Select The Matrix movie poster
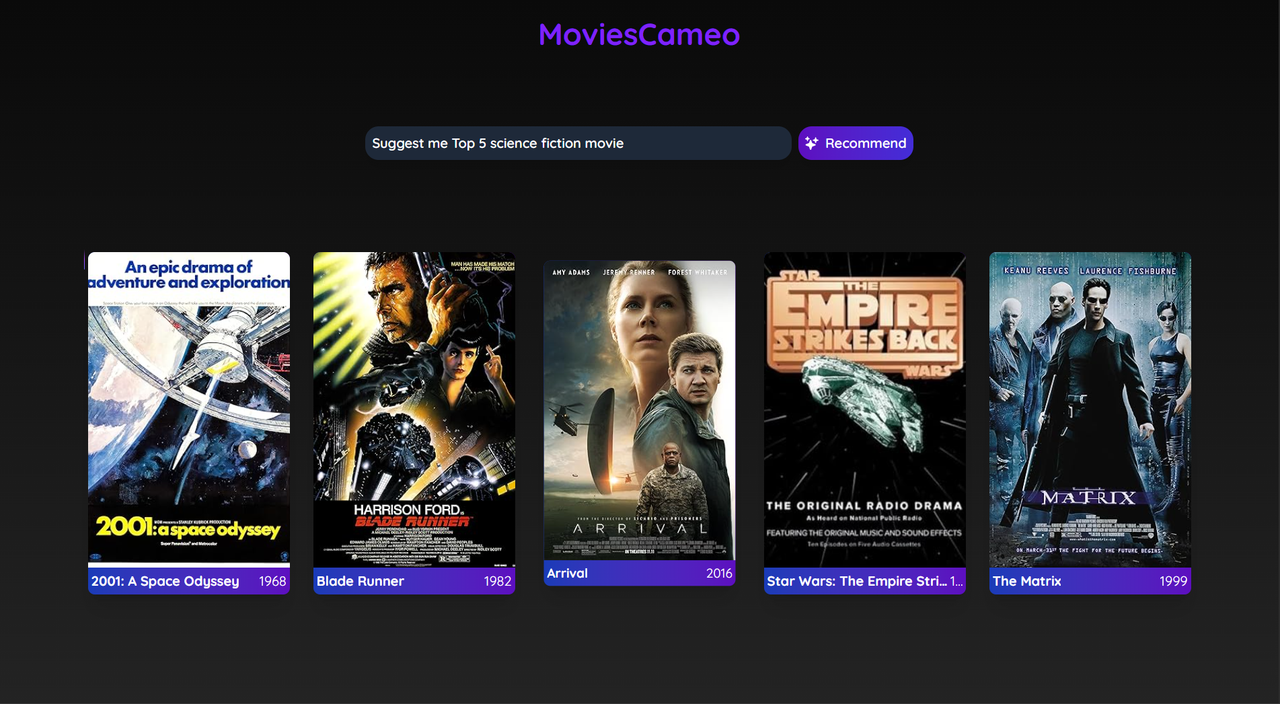Image resolution: width=1280 pixels, height=704 pixels. point(1090,410)
